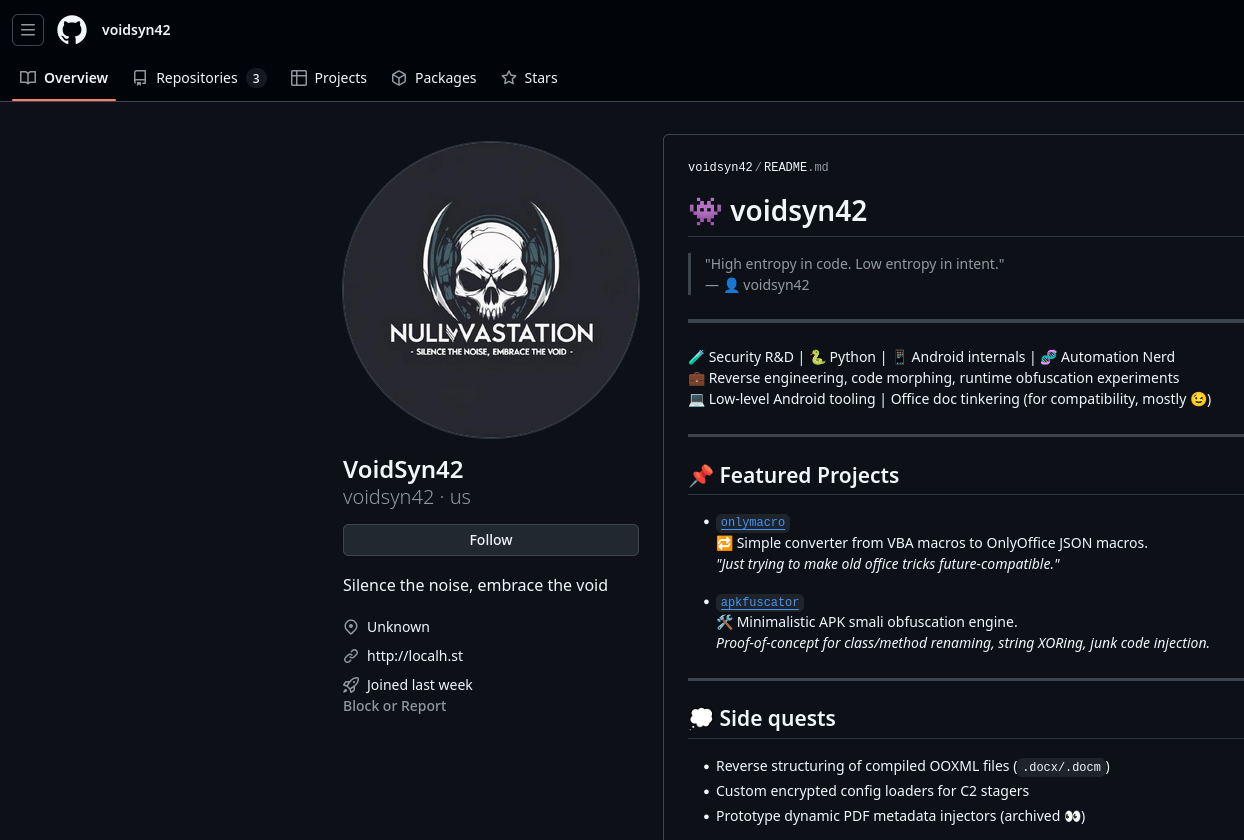Click the rocket icon near Joined last week
This screenshot has width=1244, height=840.
pos(351,685)
